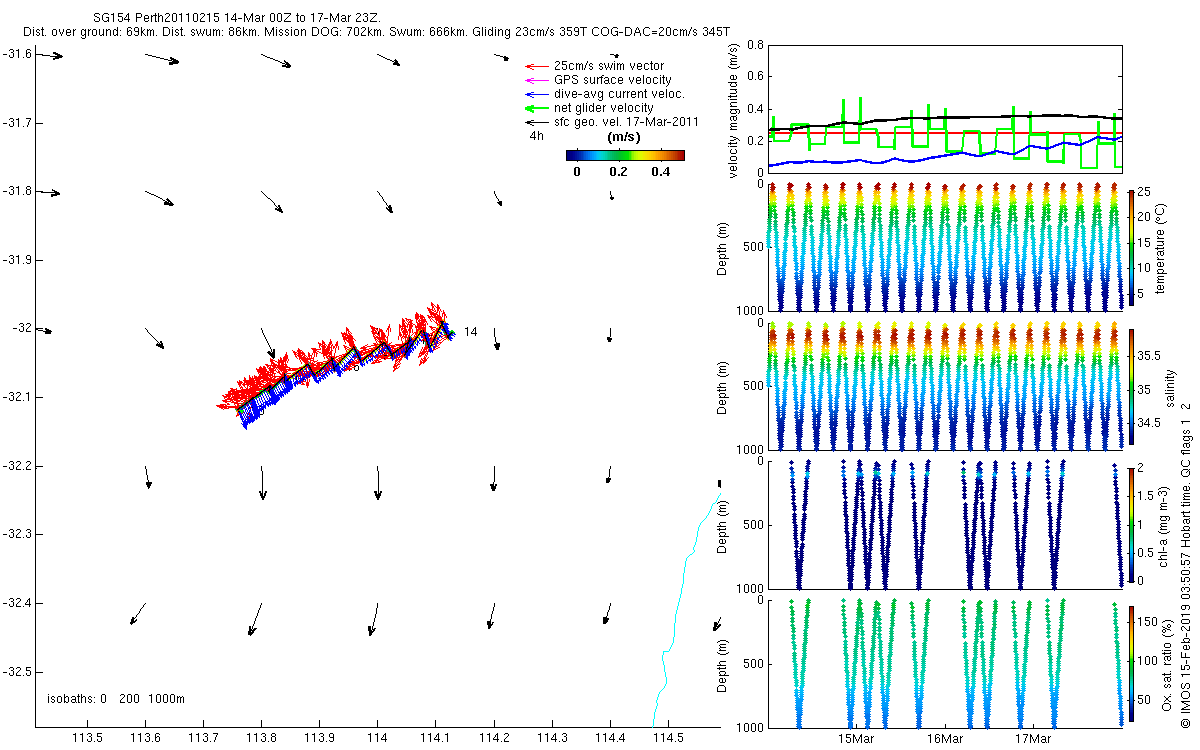Click the black sfc geo. vel. legend arrow

point(538,122)
